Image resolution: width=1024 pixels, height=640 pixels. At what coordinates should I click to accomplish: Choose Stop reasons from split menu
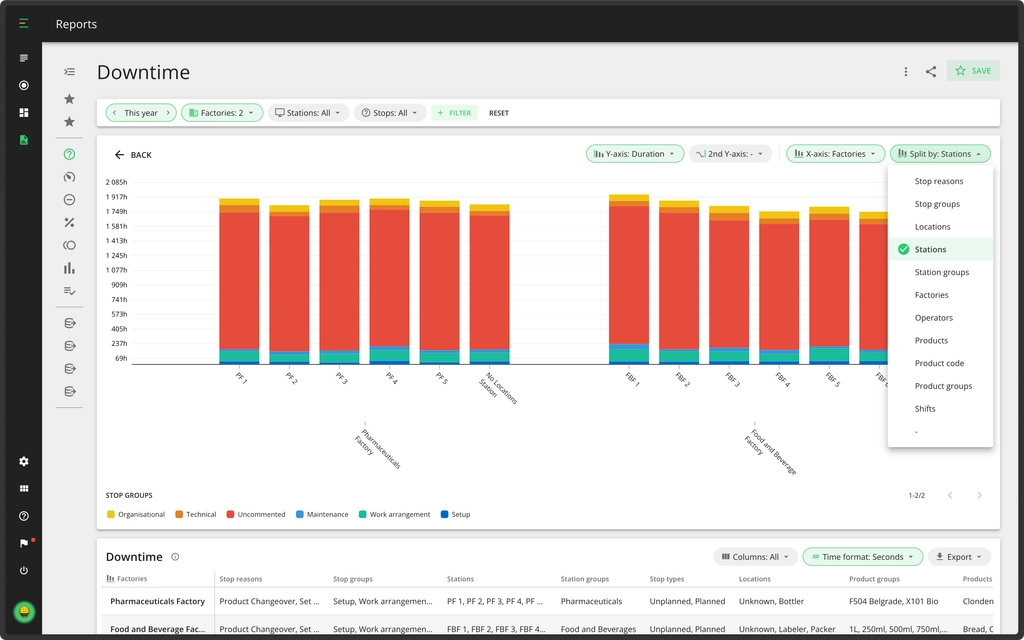[x=940, y=182]
